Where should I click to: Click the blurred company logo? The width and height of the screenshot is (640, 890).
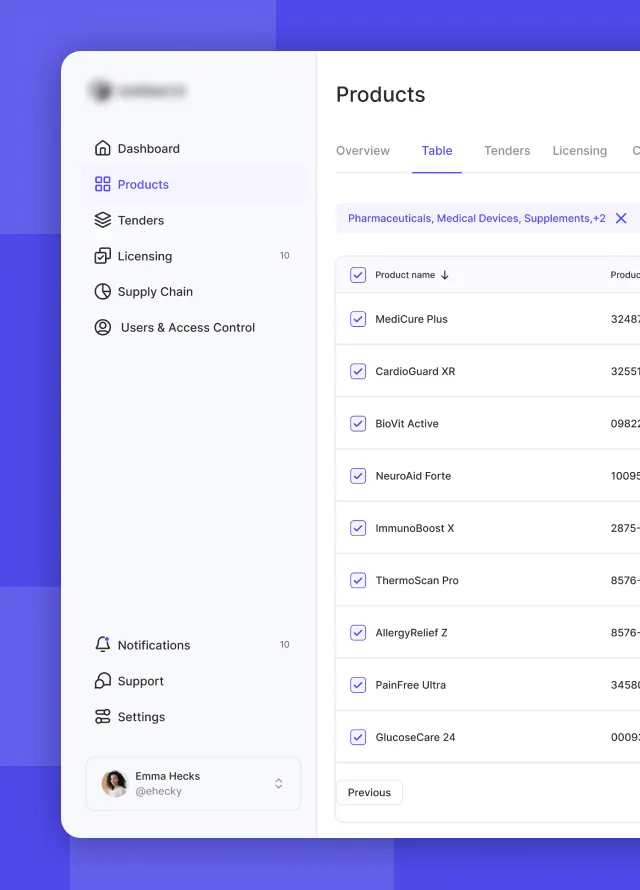pyautogui.click(x=138, y=91)
